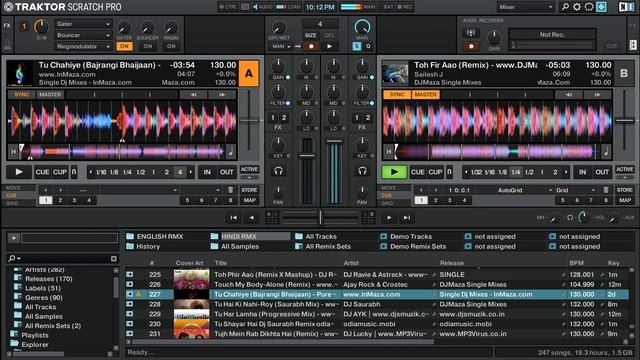Open the Bouncer effect selector dropdown
640x360 pixels.
[x=83, y=35]
